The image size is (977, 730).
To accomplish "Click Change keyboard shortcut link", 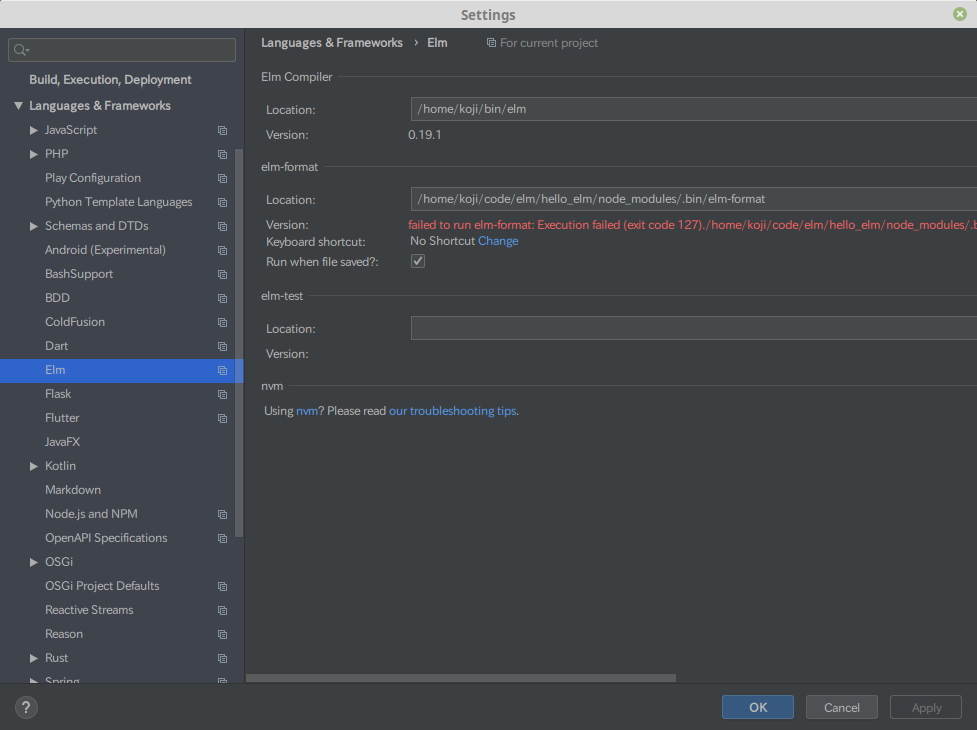I will point(498,241).
